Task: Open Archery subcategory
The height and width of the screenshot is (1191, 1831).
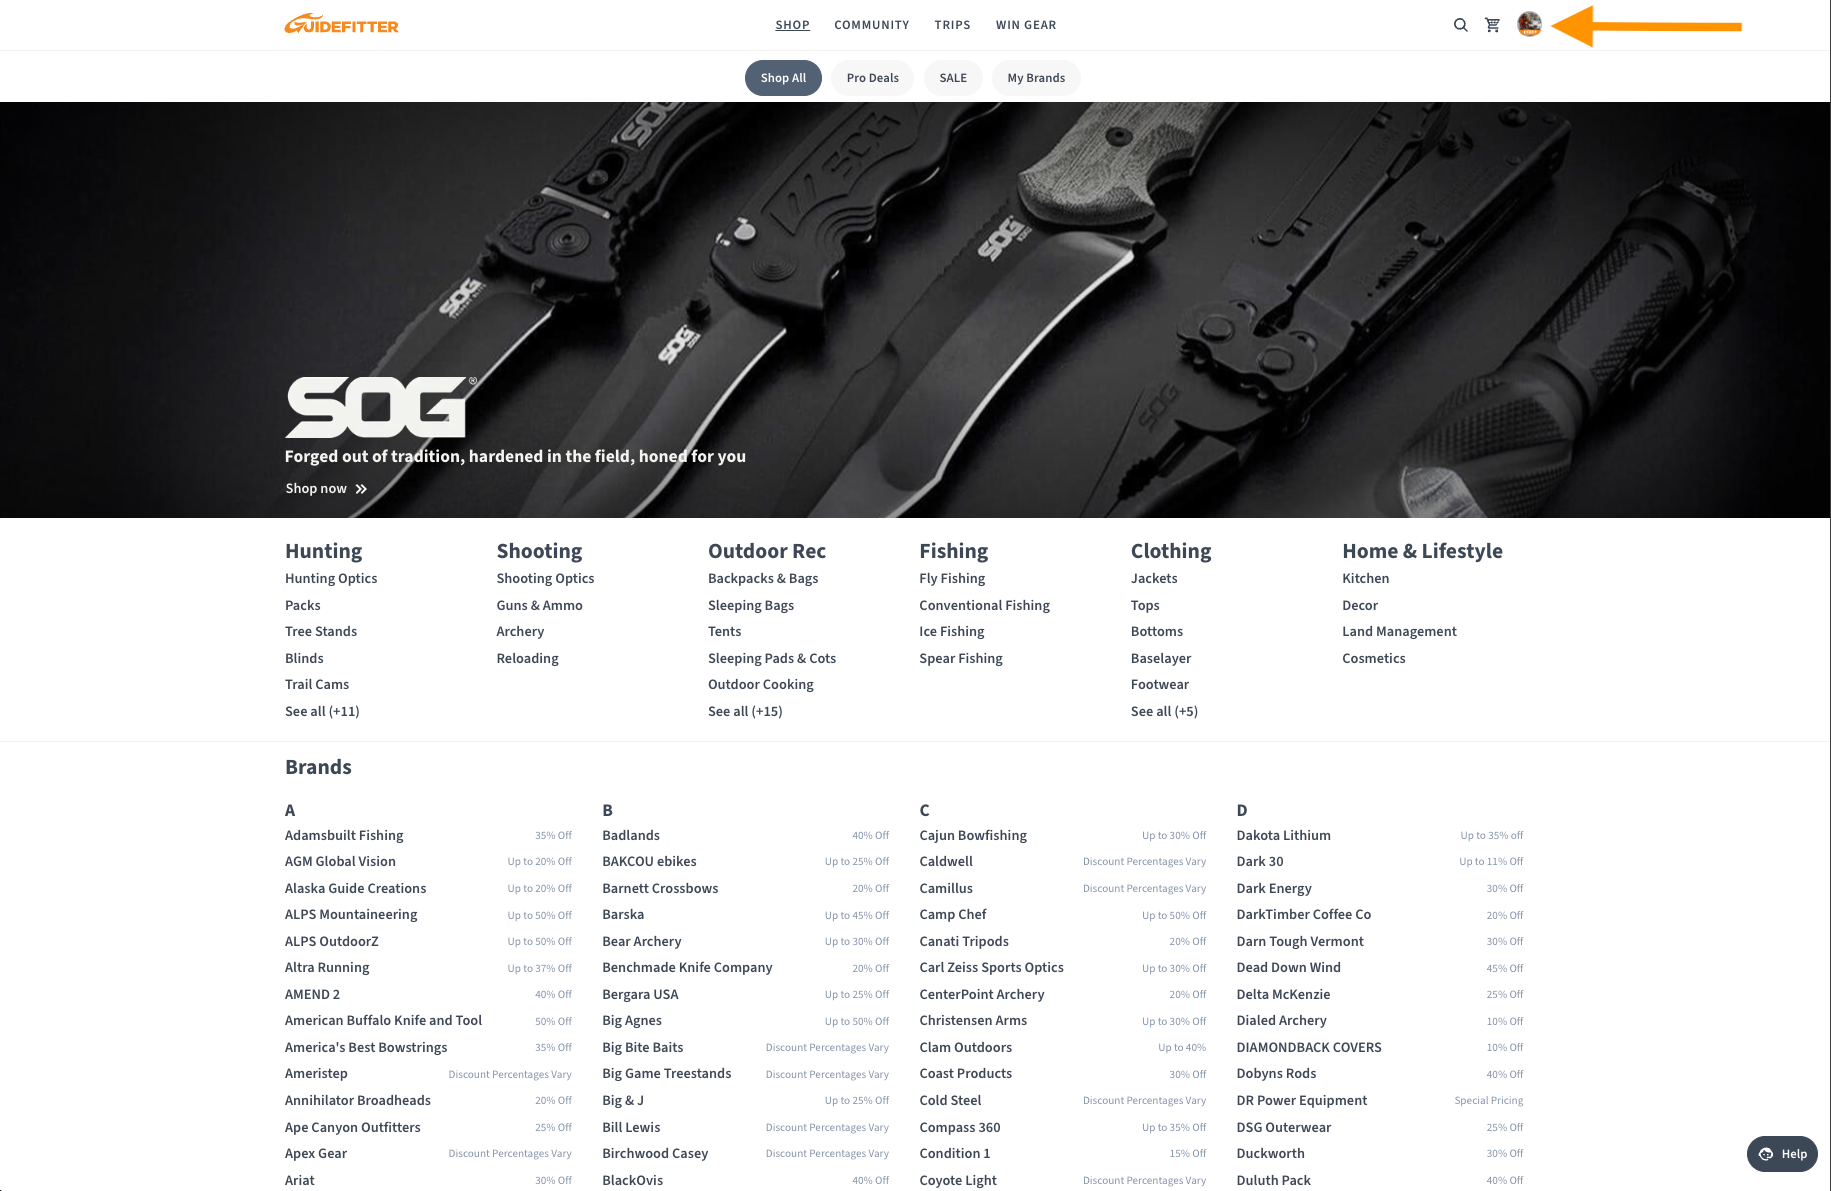Action: [x=520, y=632]
